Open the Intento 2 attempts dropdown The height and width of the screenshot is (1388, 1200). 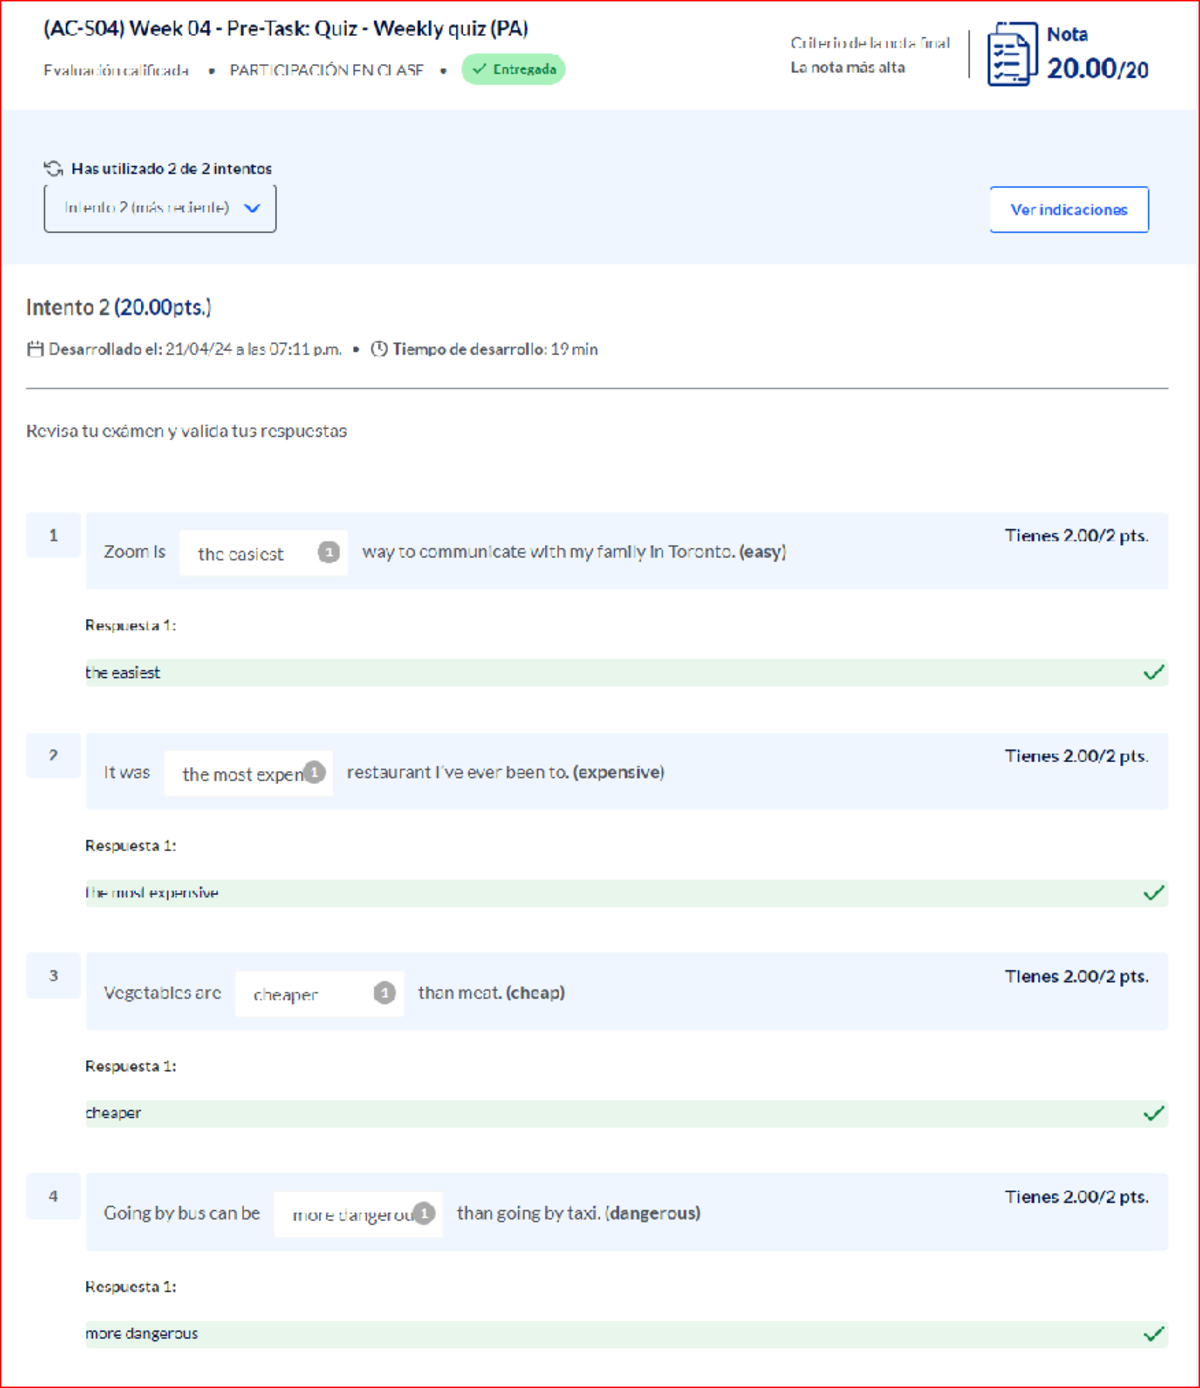click(x=160, y=208)
